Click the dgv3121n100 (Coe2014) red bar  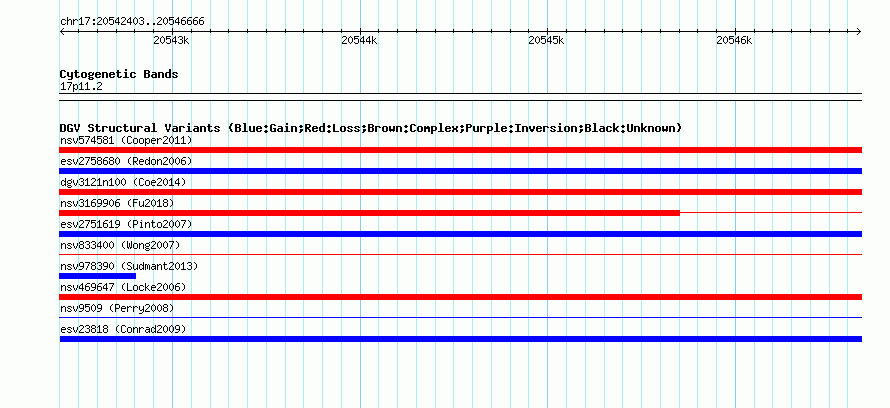tap(460, 192)
